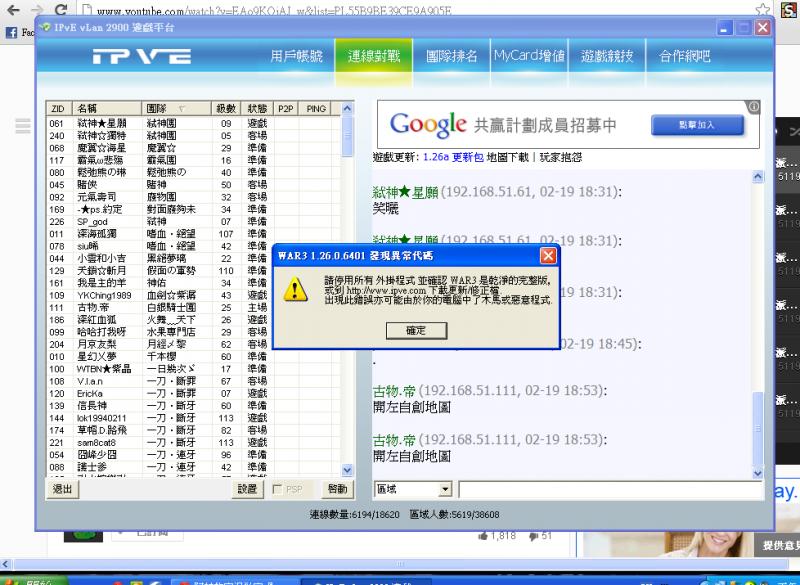Open the MyCard增值 tab
Viewport: 800px width, 585px height.
(528, 57)
